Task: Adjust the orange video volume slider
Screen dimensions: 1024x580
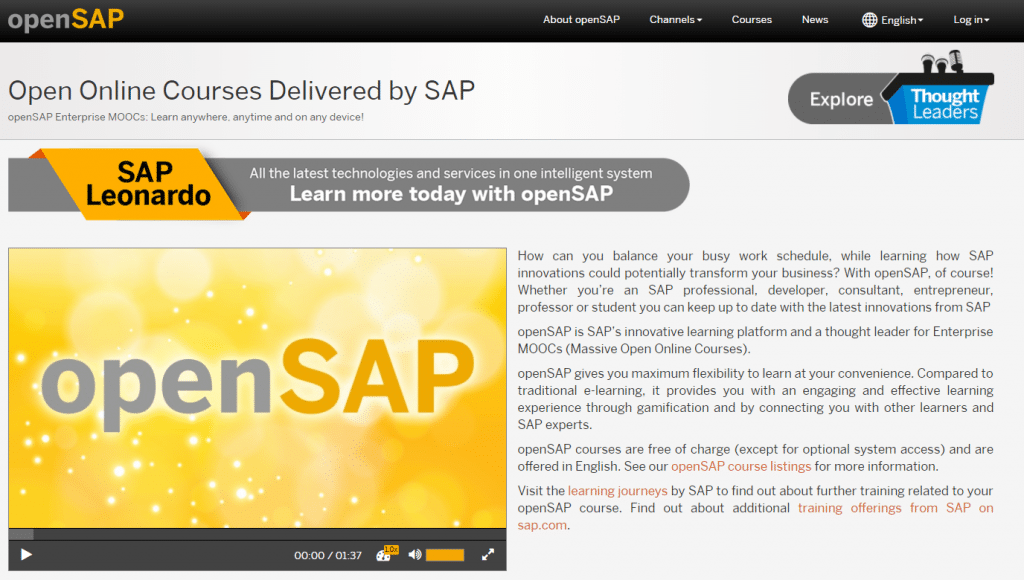Action: click(x=445, y=554)
